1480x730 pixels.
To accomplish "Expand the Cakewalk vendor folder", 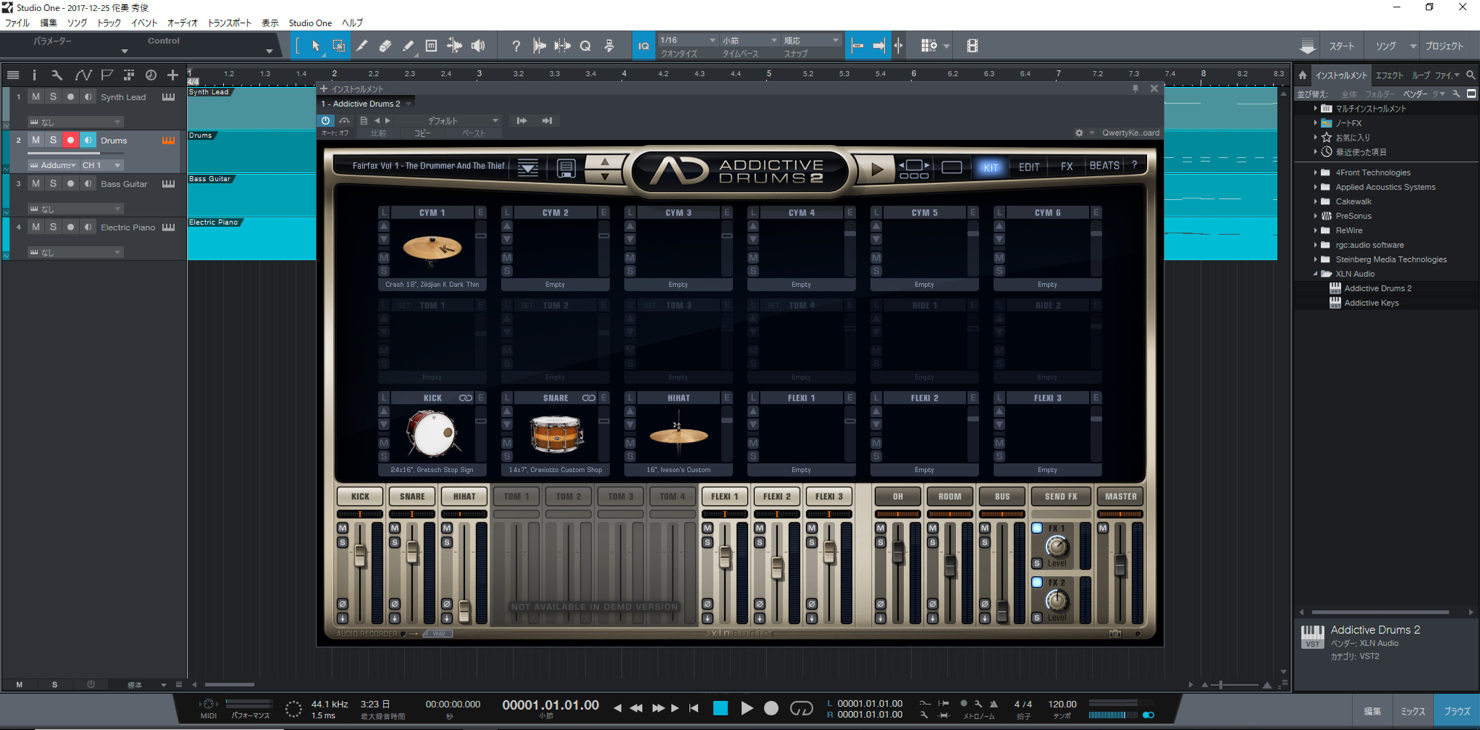I will [x=1316, y=201].
